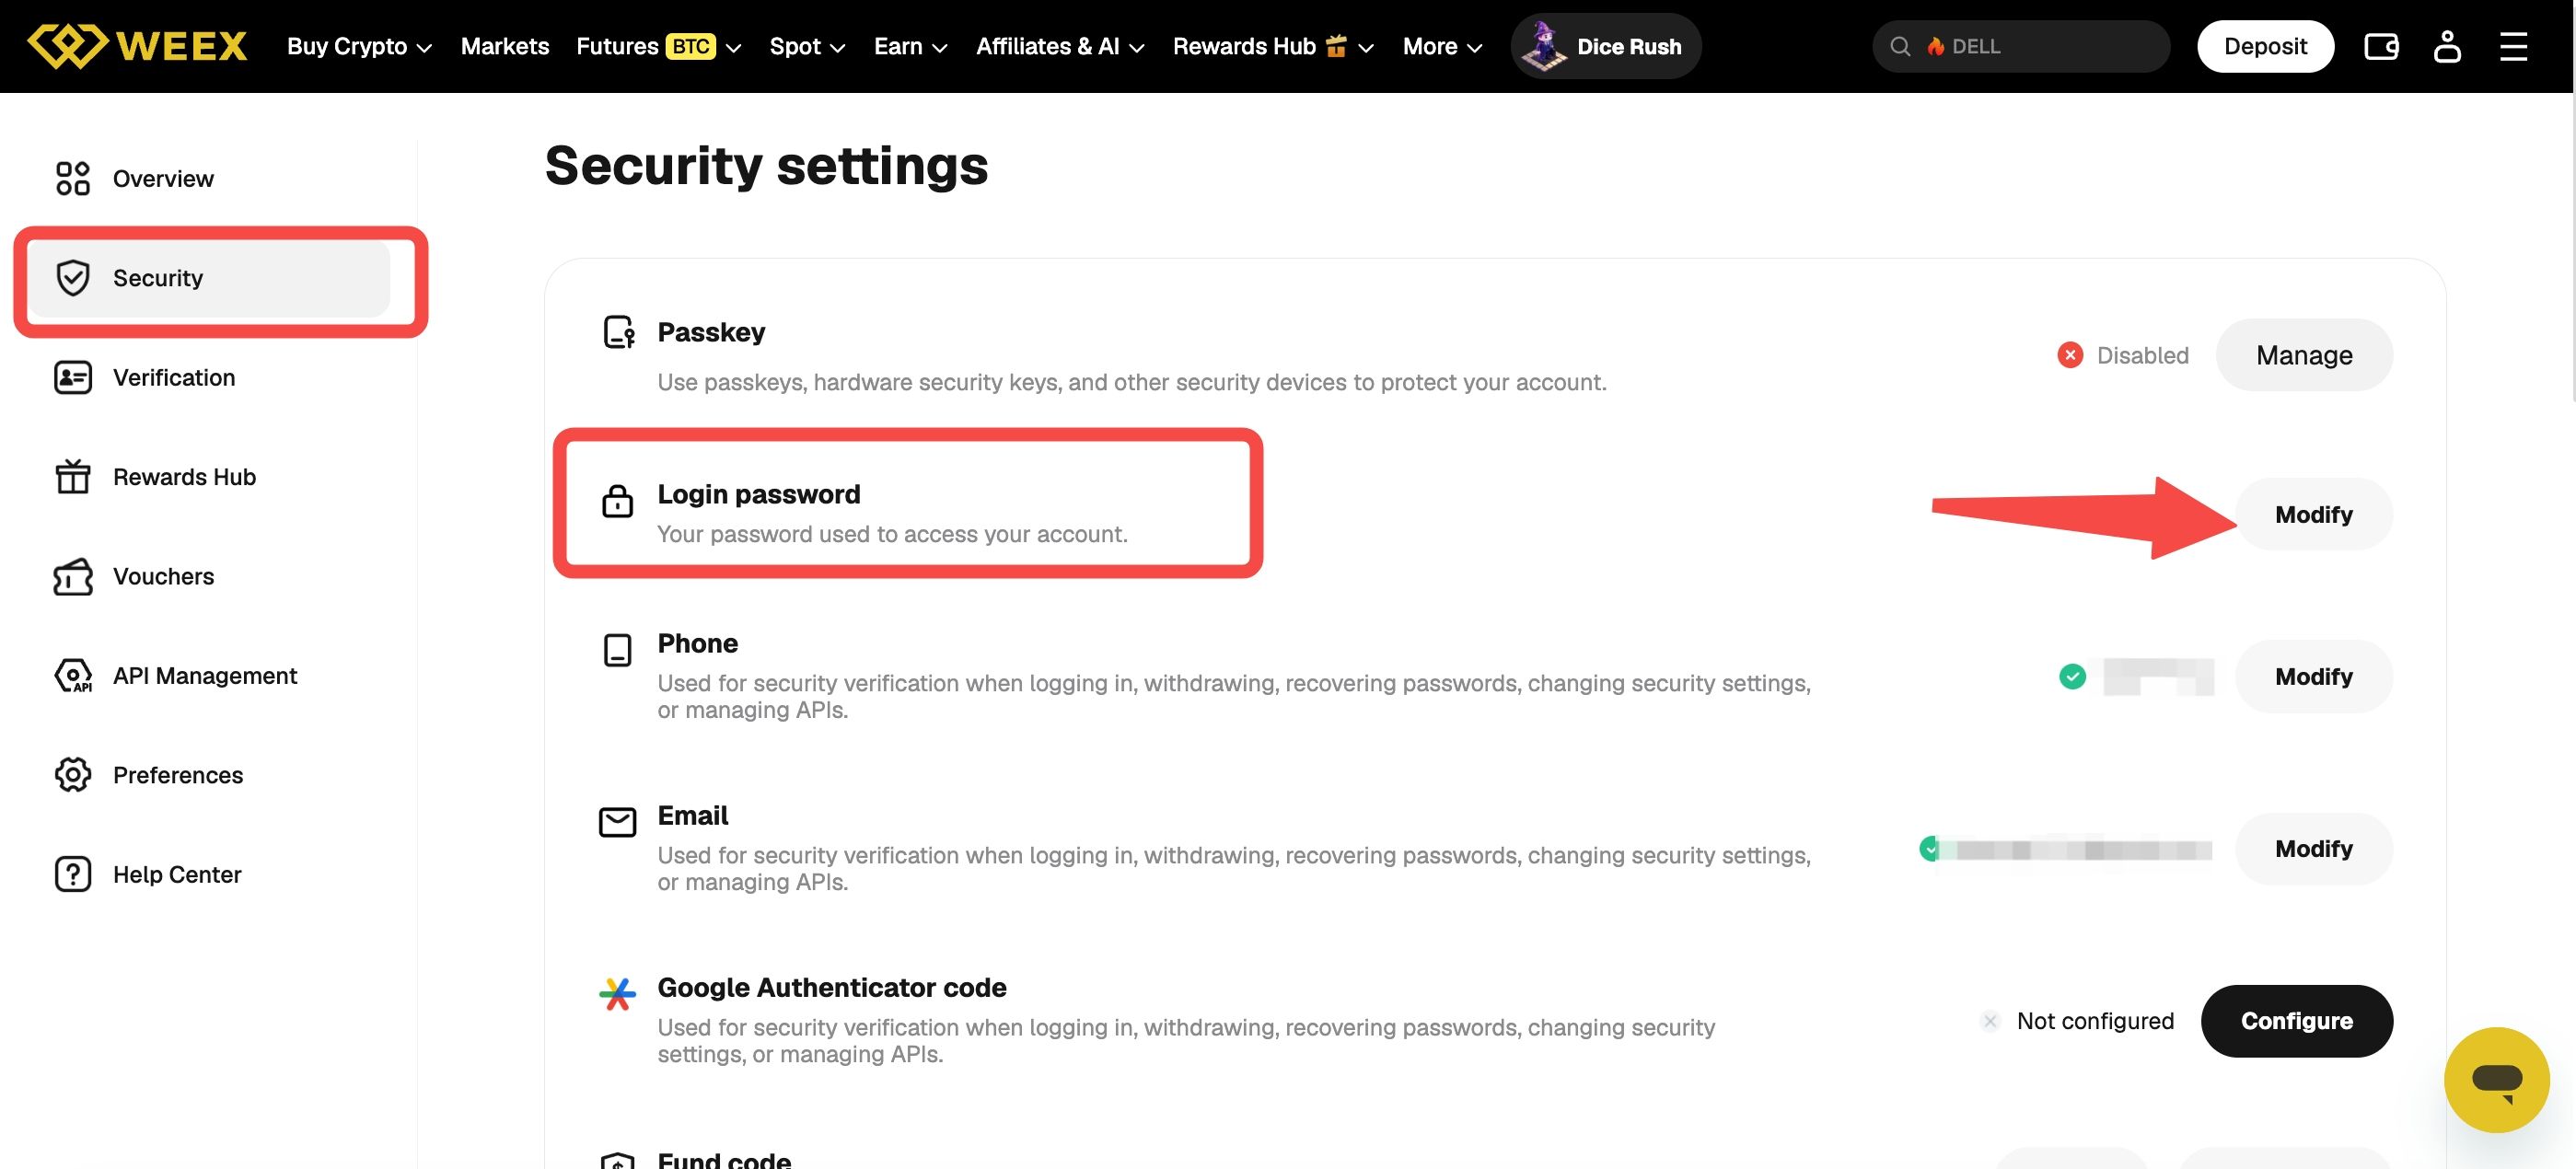Click Modify for Email
This screenshot has width=2576, height=1169.
coord(2313,849)
